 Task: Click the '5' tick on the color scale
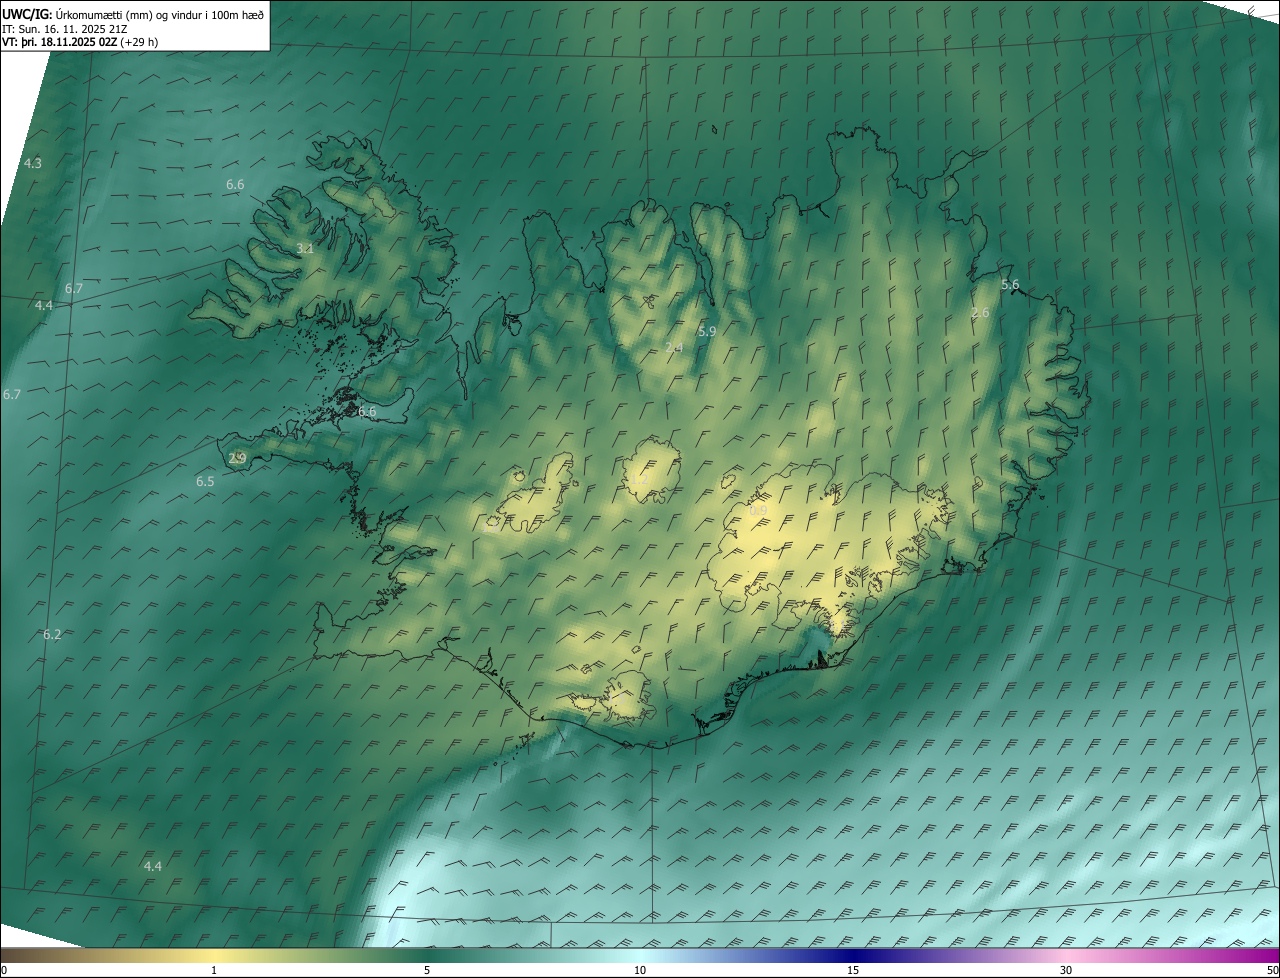tap(427, 971)
